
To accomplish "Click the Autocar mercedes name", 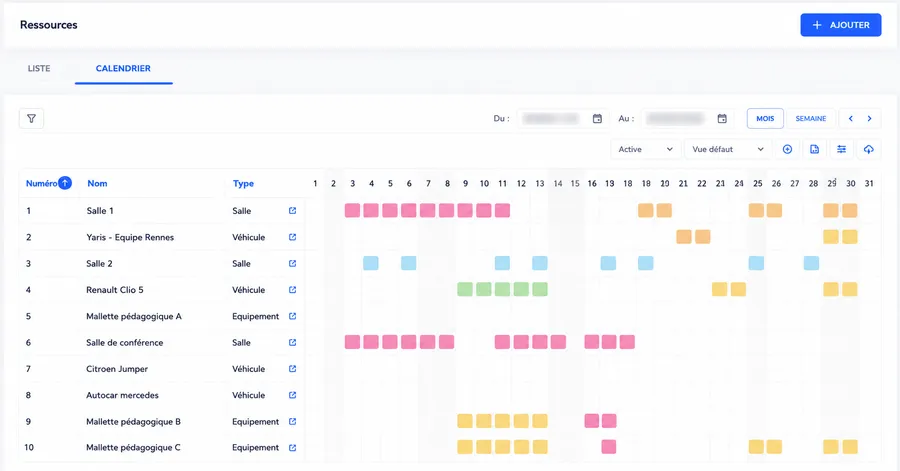I will (122, 395).
